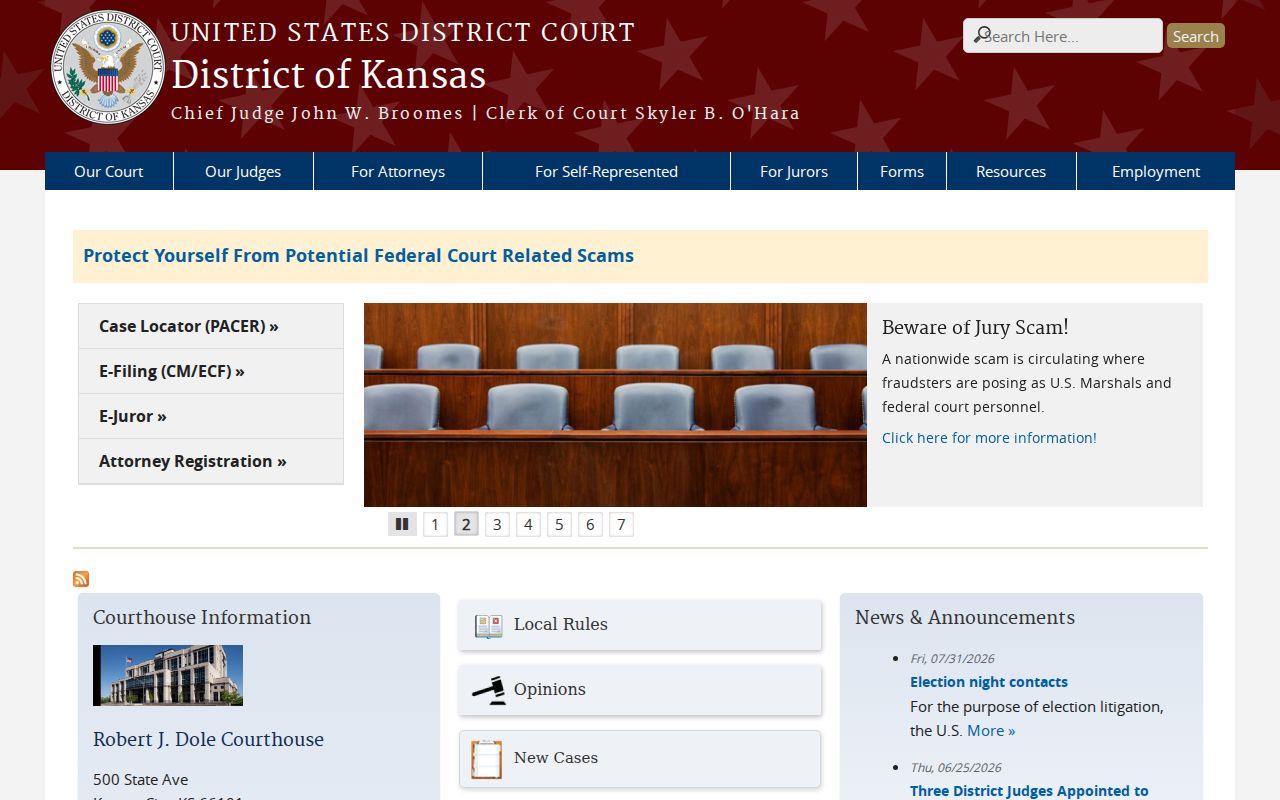Switch to carousel slide 5
The image size is (1280, 800).
[x=559, y=524]
